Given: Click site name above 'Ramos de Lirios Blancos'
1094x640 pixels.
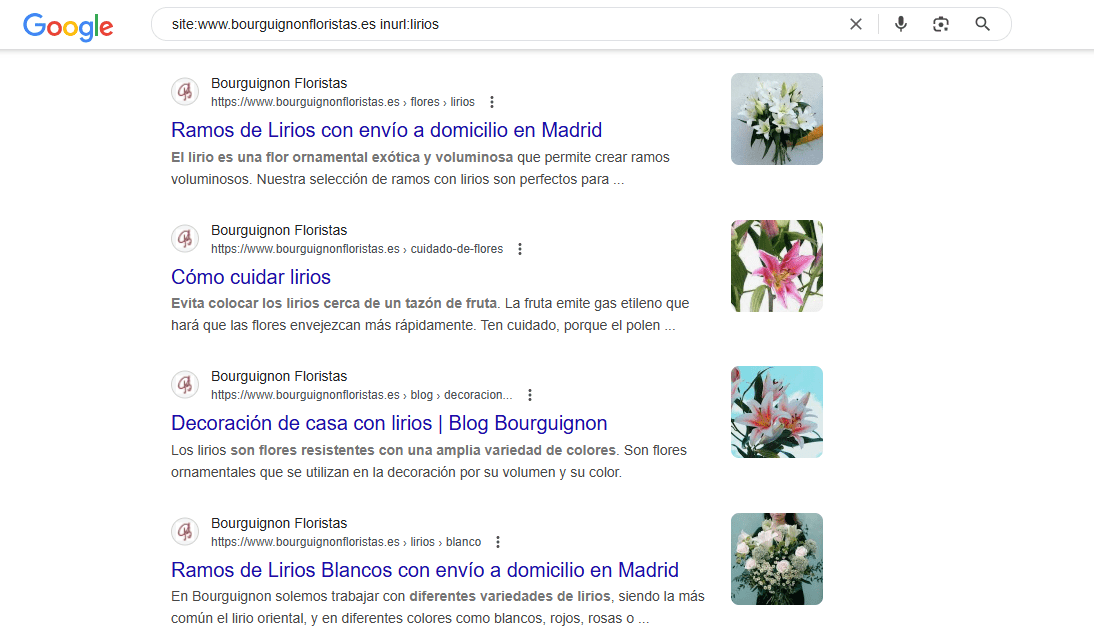Looking at the screenshot, I should coord(279,523).
